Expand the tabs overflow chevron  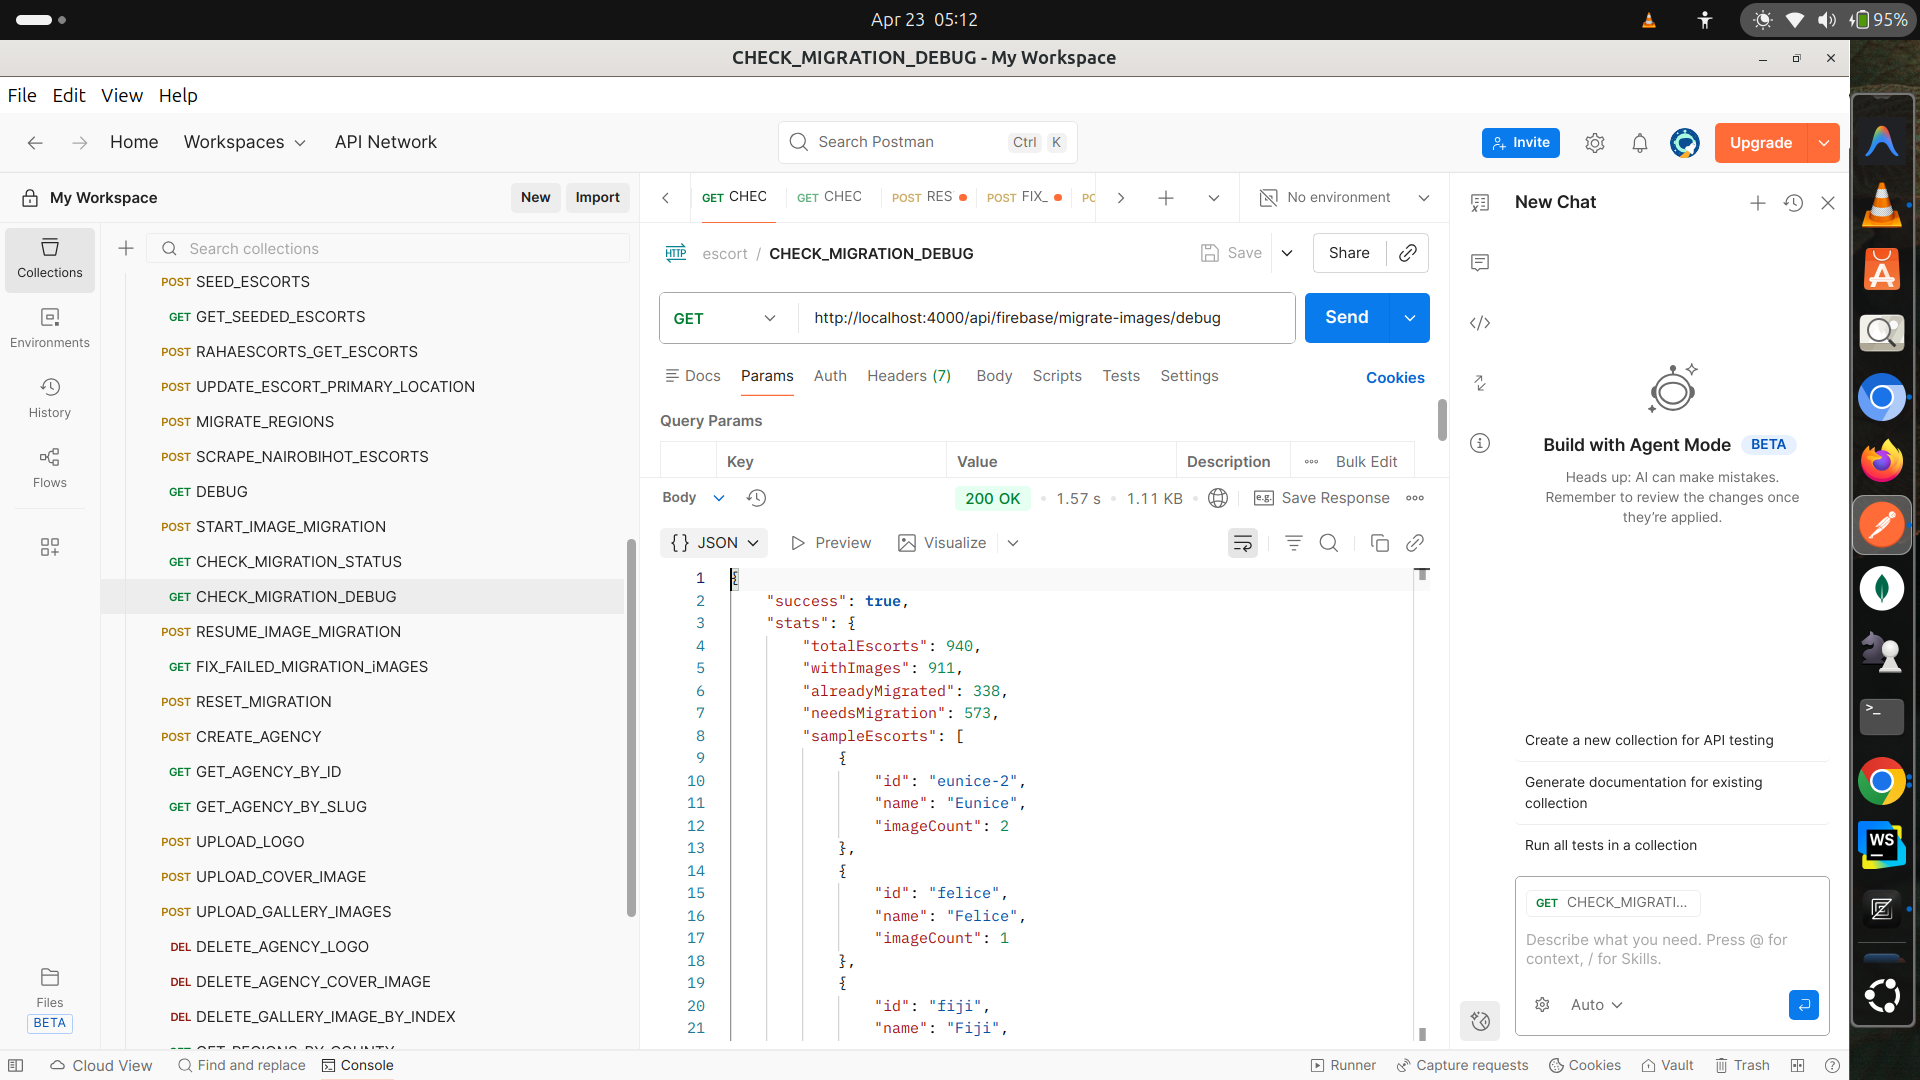(x=1214, y=198)
